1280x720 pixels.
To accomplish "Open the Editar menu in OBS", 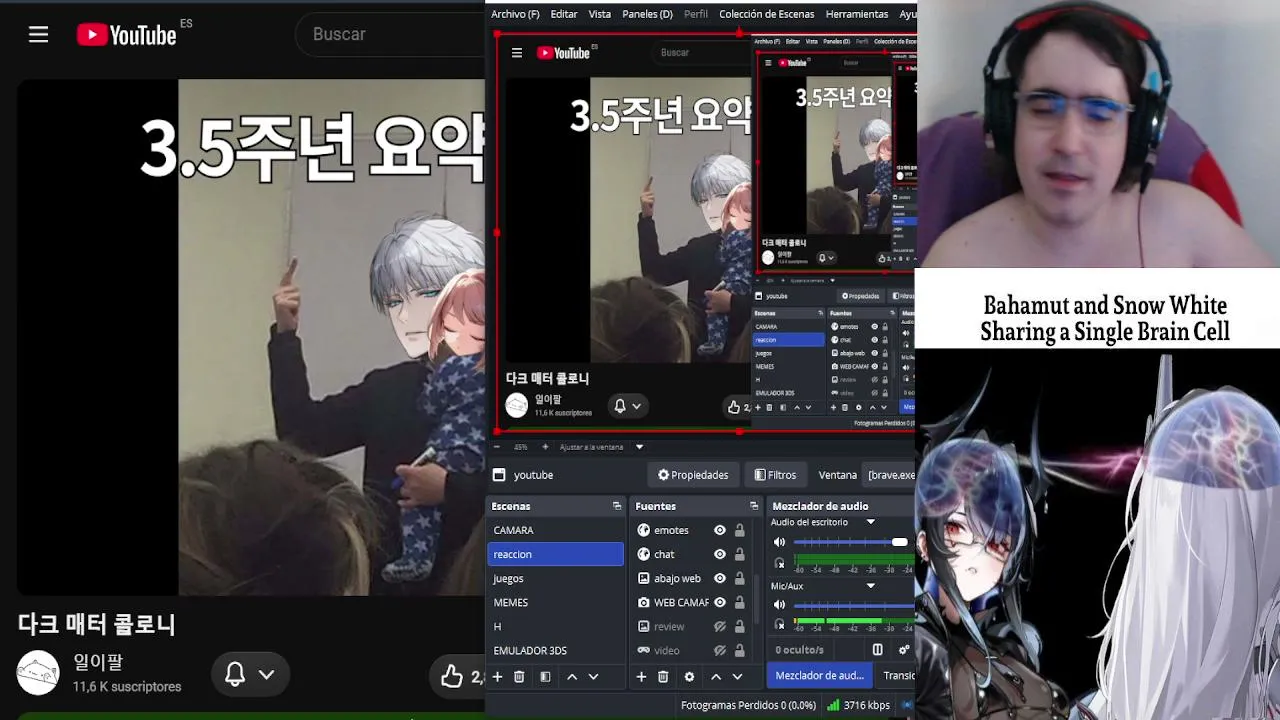I will pyautogui.click(x=564, y=14).
